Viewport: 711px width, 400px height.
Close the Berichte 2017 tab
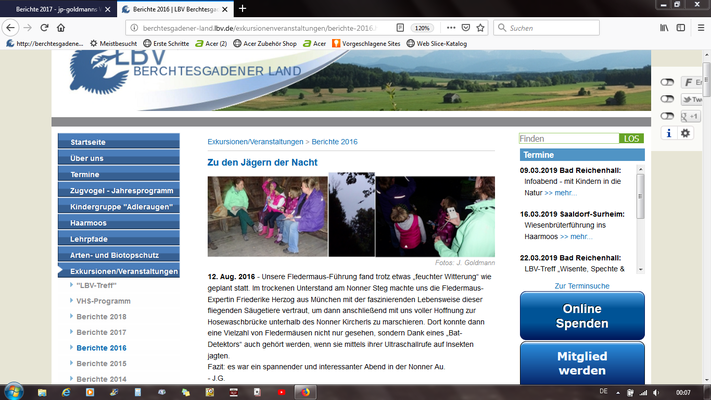coord(107,9)
